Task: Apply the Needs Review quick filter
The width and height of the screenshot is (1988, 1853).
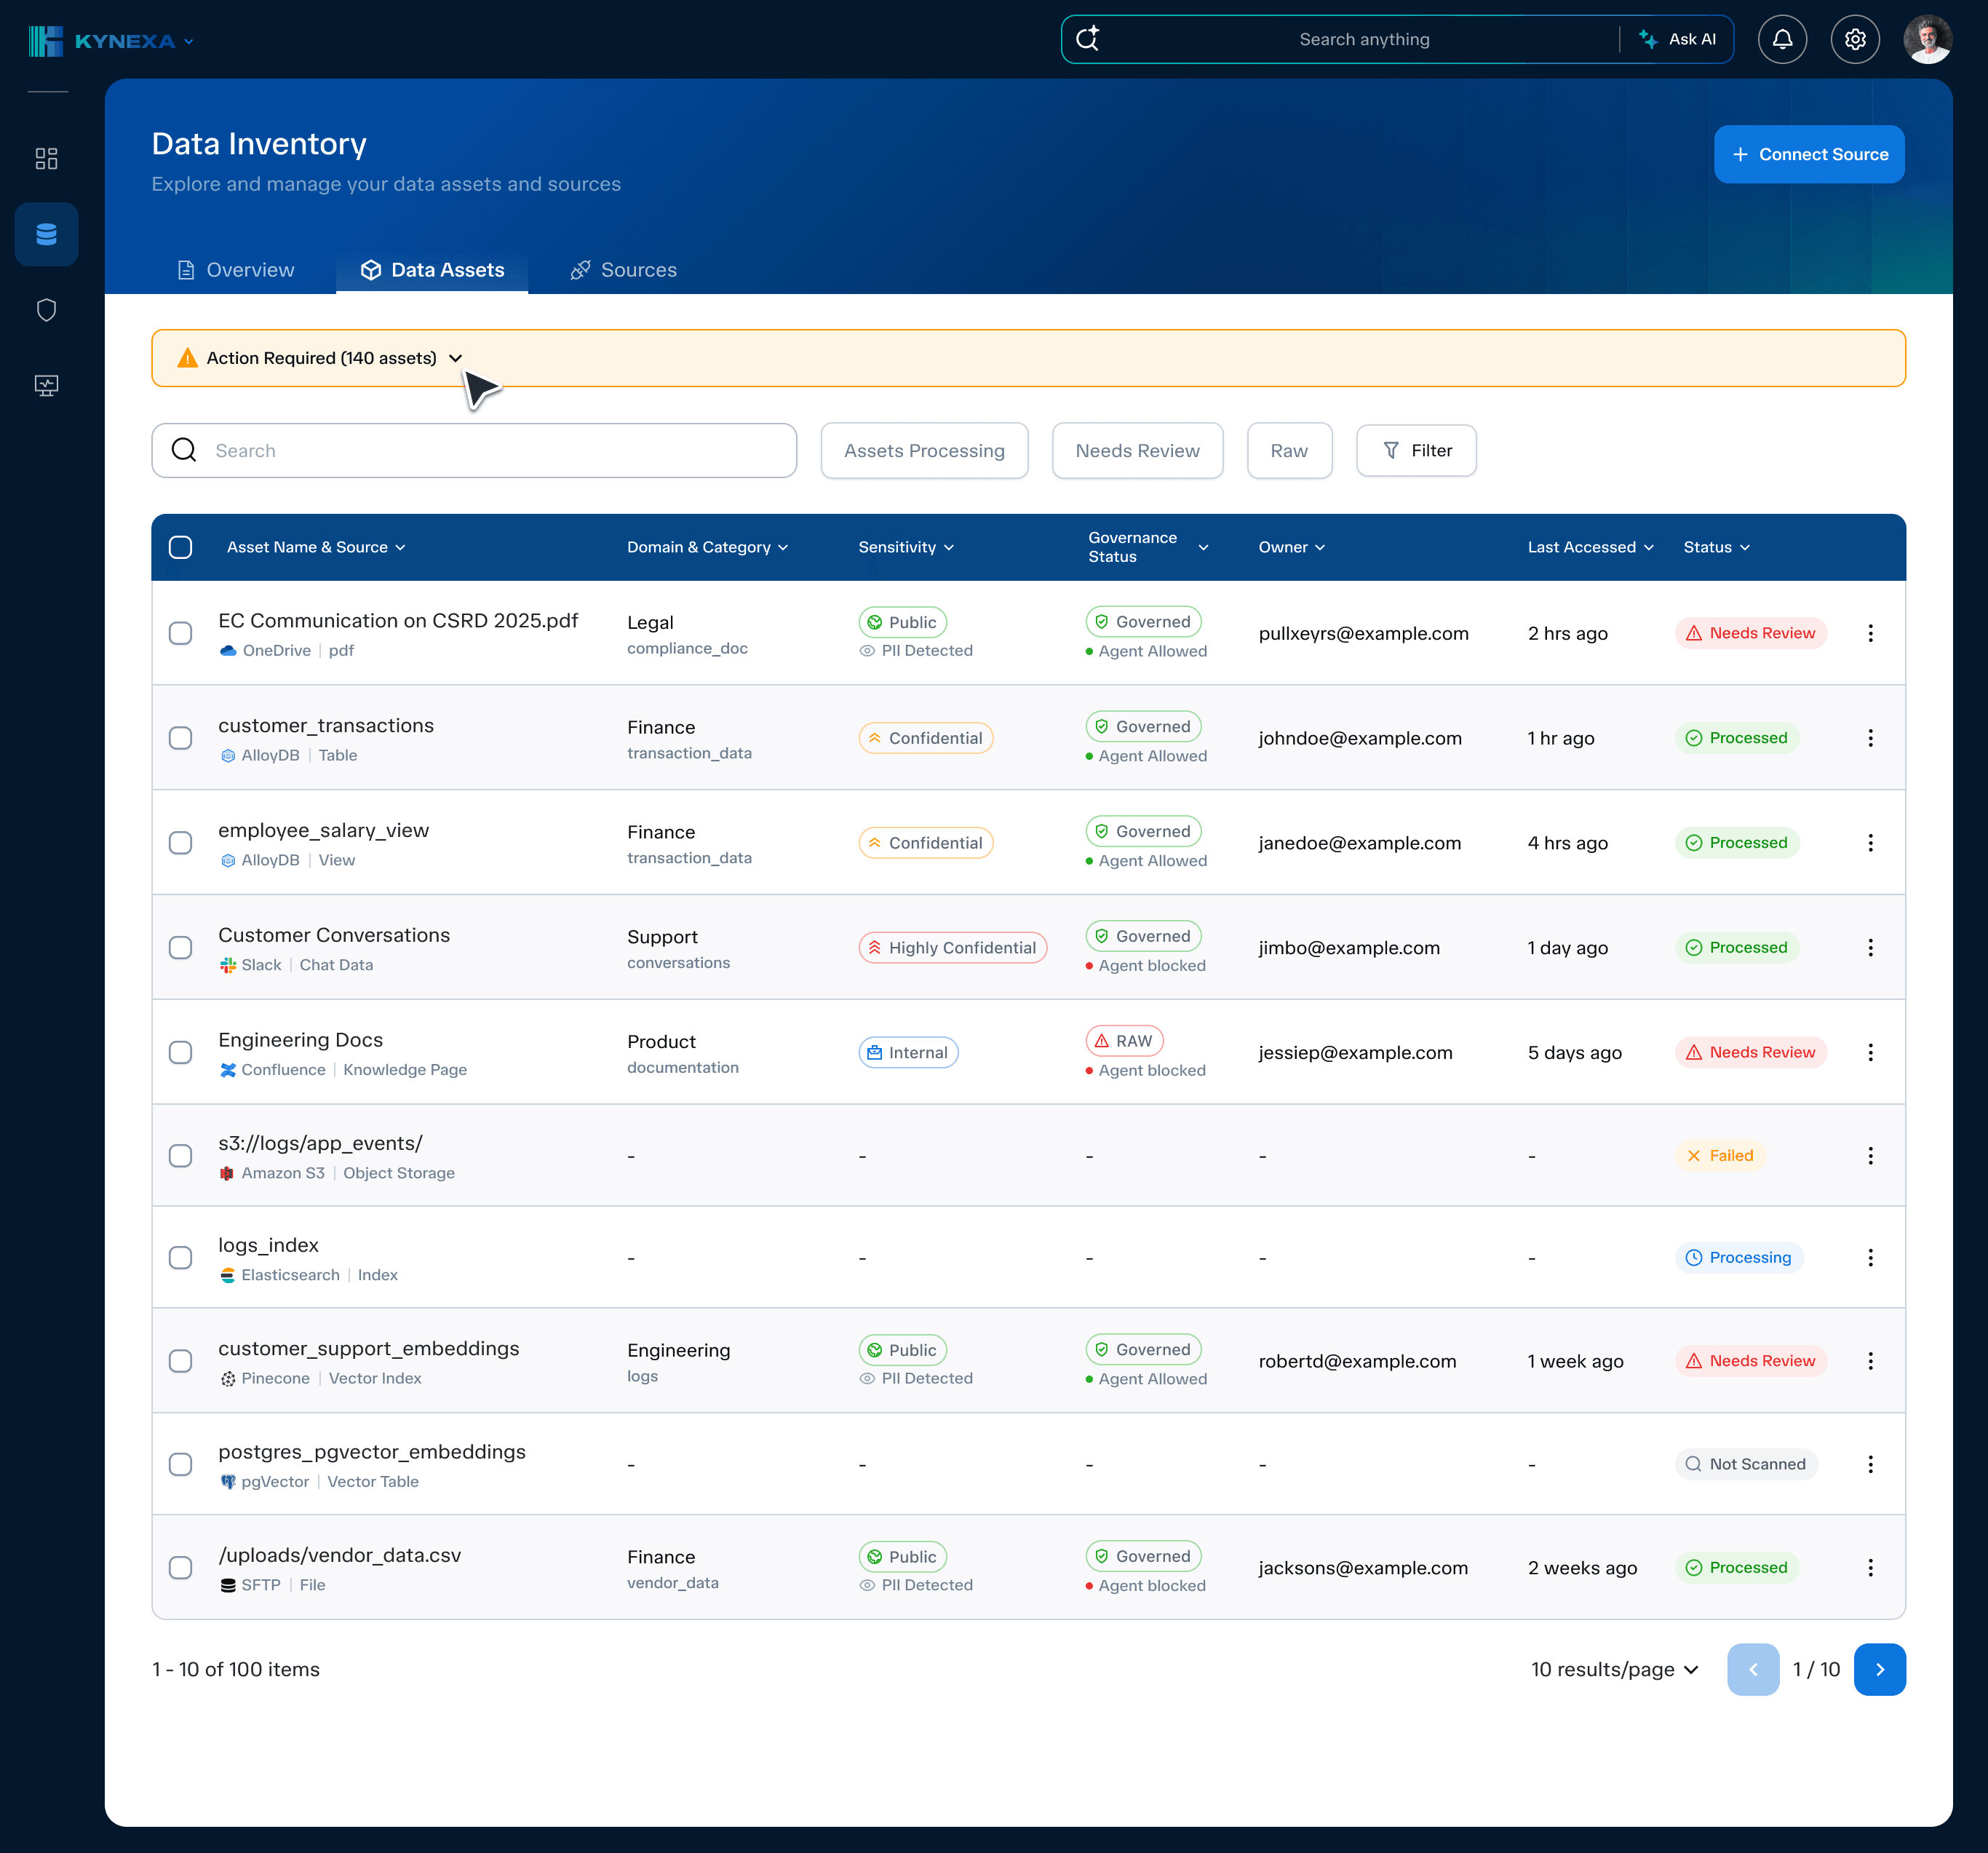Action: tap(1137, 450)
